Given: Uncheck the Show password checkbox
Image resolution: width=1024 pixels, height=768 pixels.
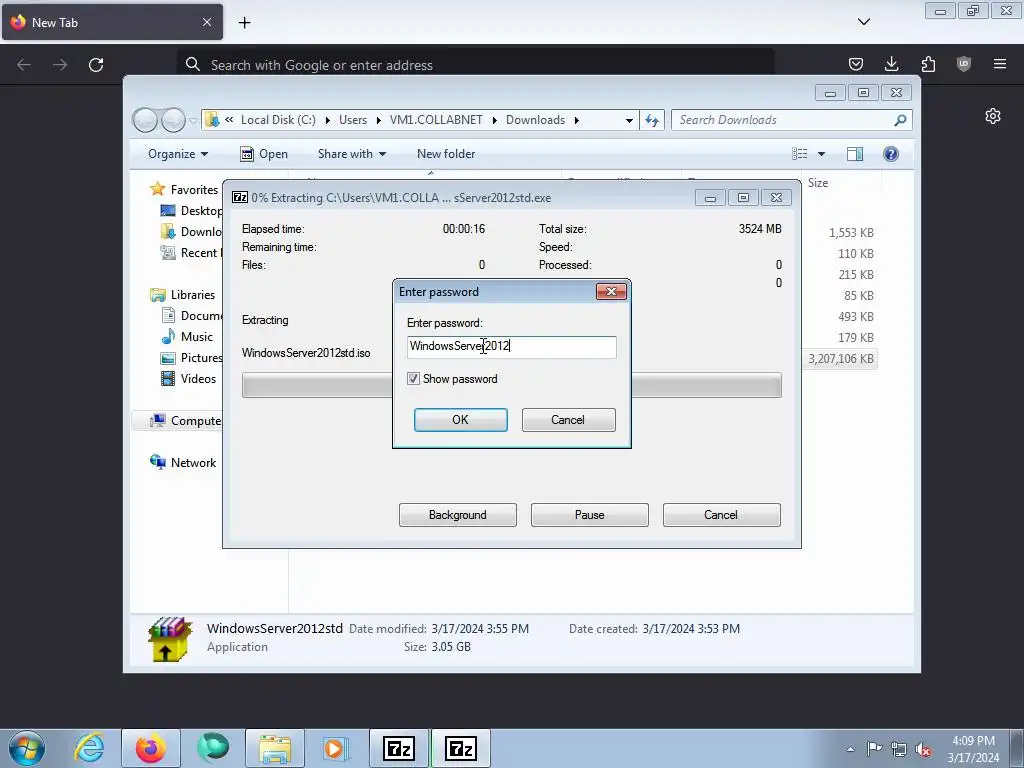Looking at the screenshot, I should pos(413,379).
